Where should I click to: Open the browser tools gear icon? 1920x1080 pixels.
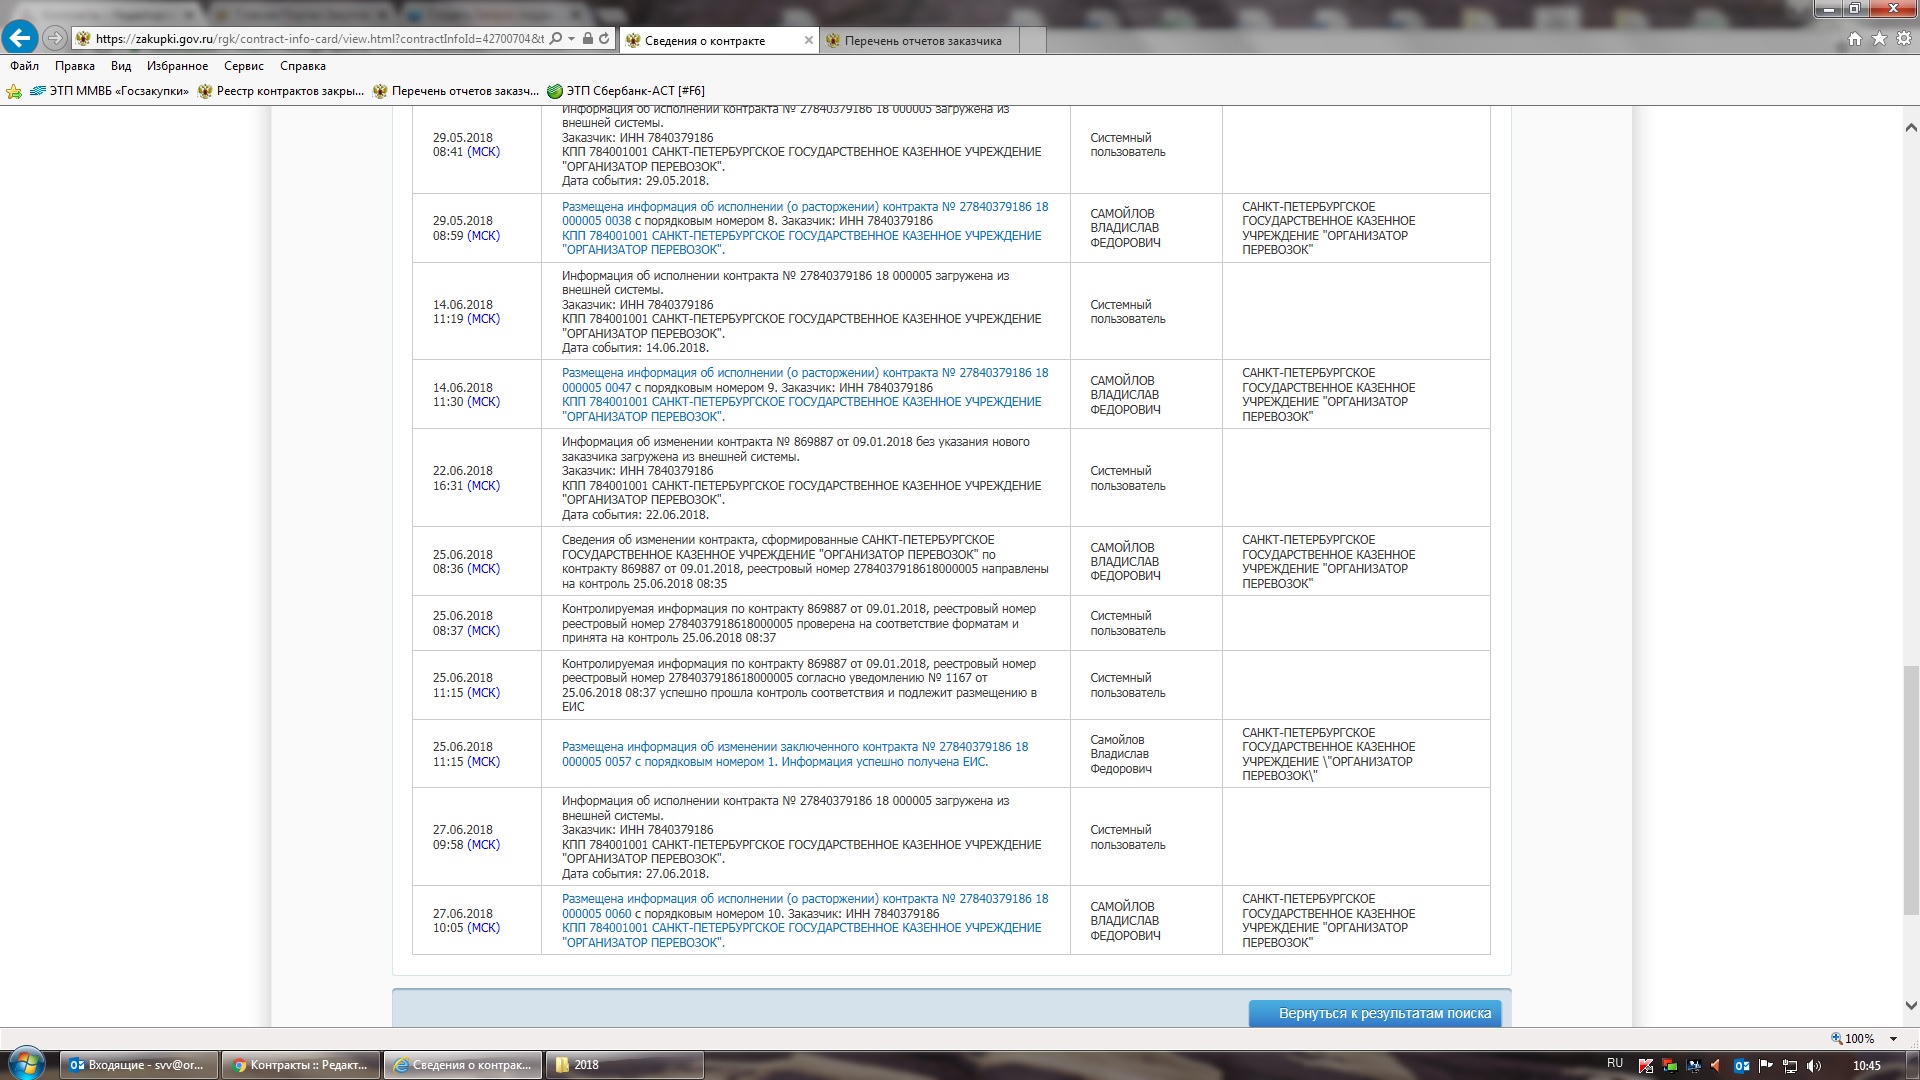(x=1904, y=39)
